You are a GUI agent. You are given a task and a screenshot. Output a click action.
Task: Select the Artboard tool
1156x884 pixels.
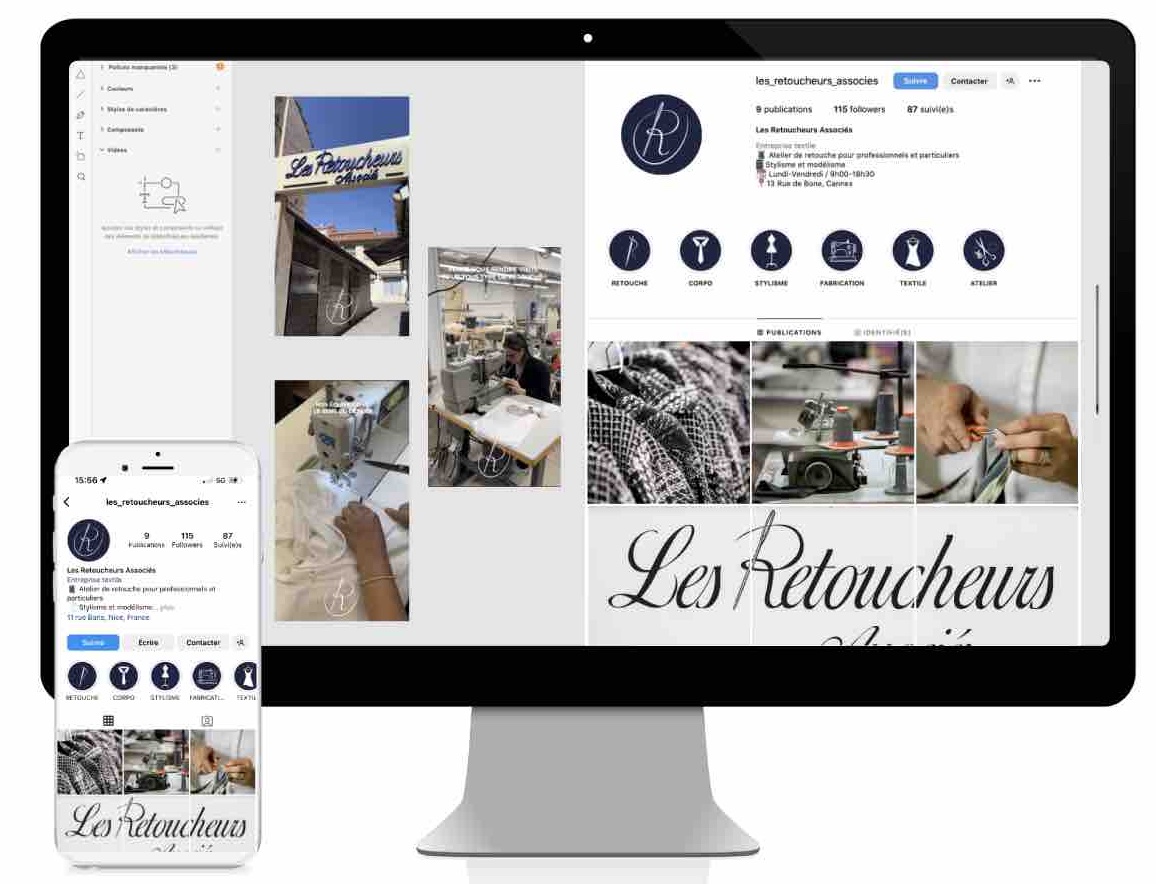[81, 156]
